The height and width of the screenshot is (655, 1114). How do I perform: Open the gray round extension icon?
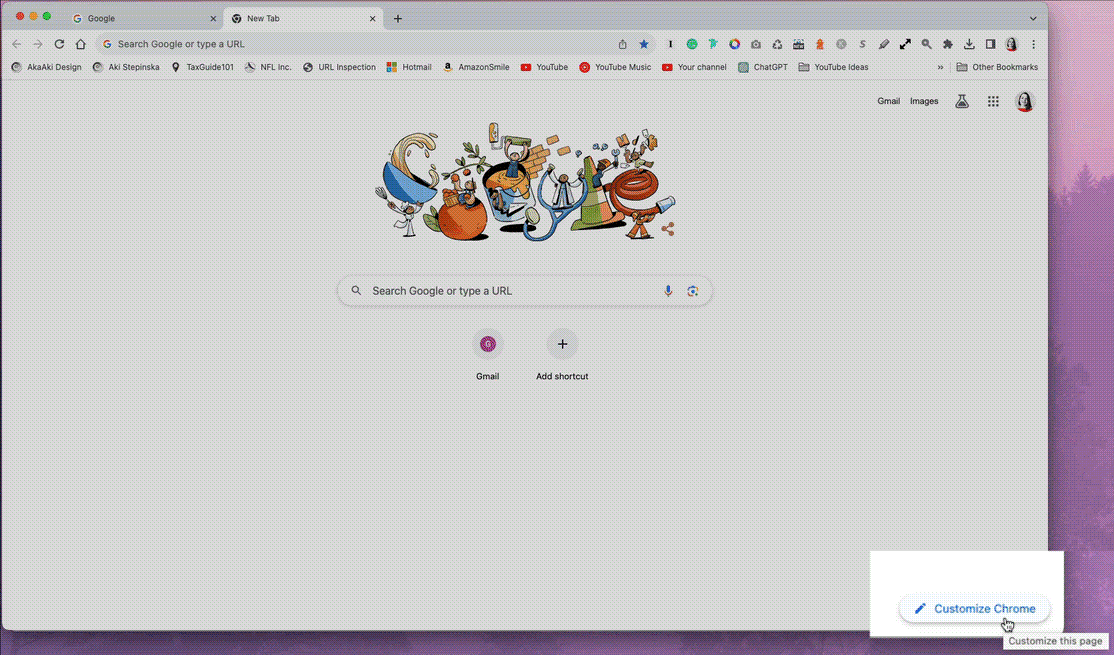[x=841, y=44]
